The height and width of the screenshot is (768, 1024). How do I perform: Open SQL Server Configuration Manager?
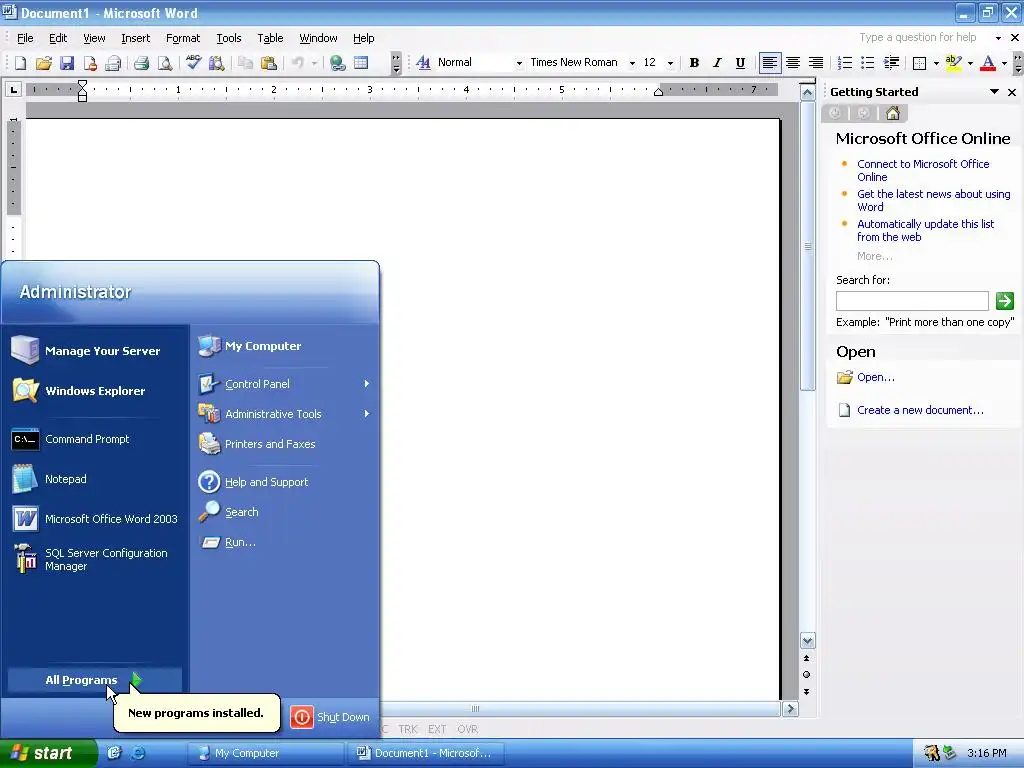pos(95,559)
